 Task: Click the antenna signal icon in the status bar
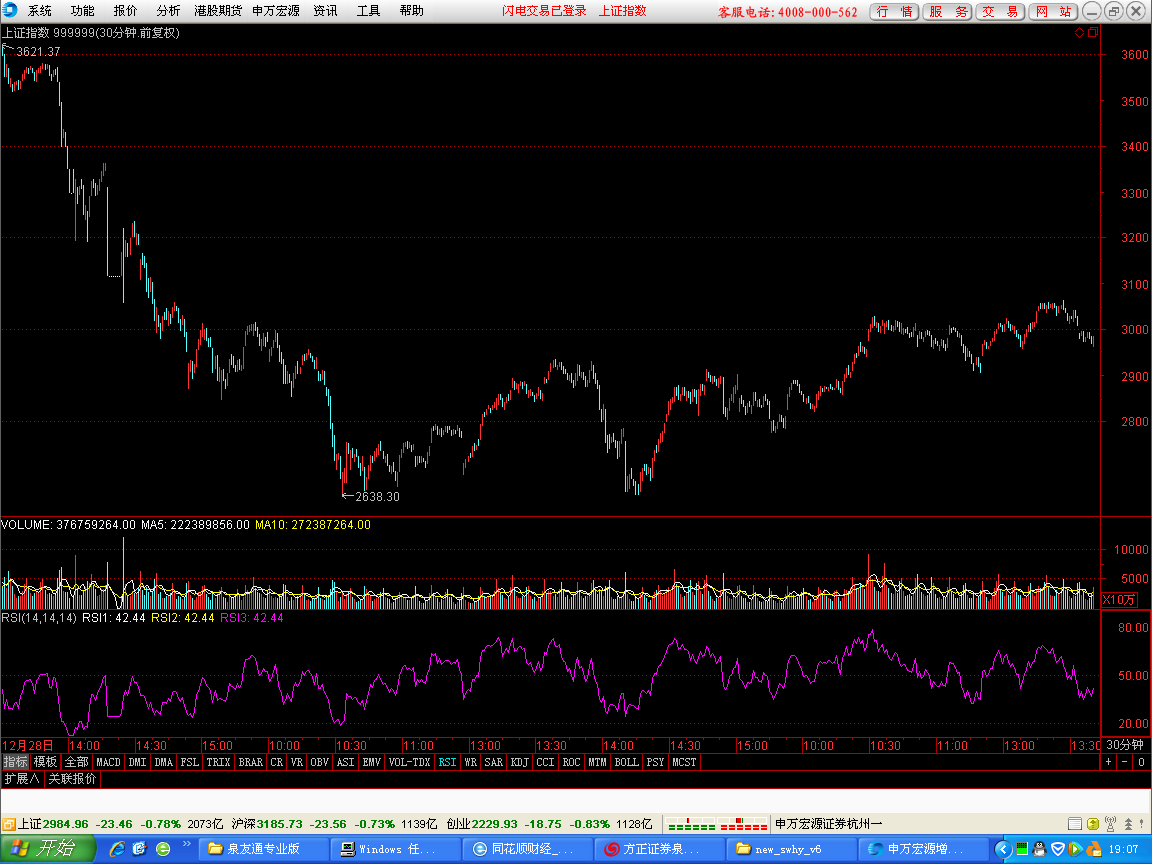[x=1110, y=824]
